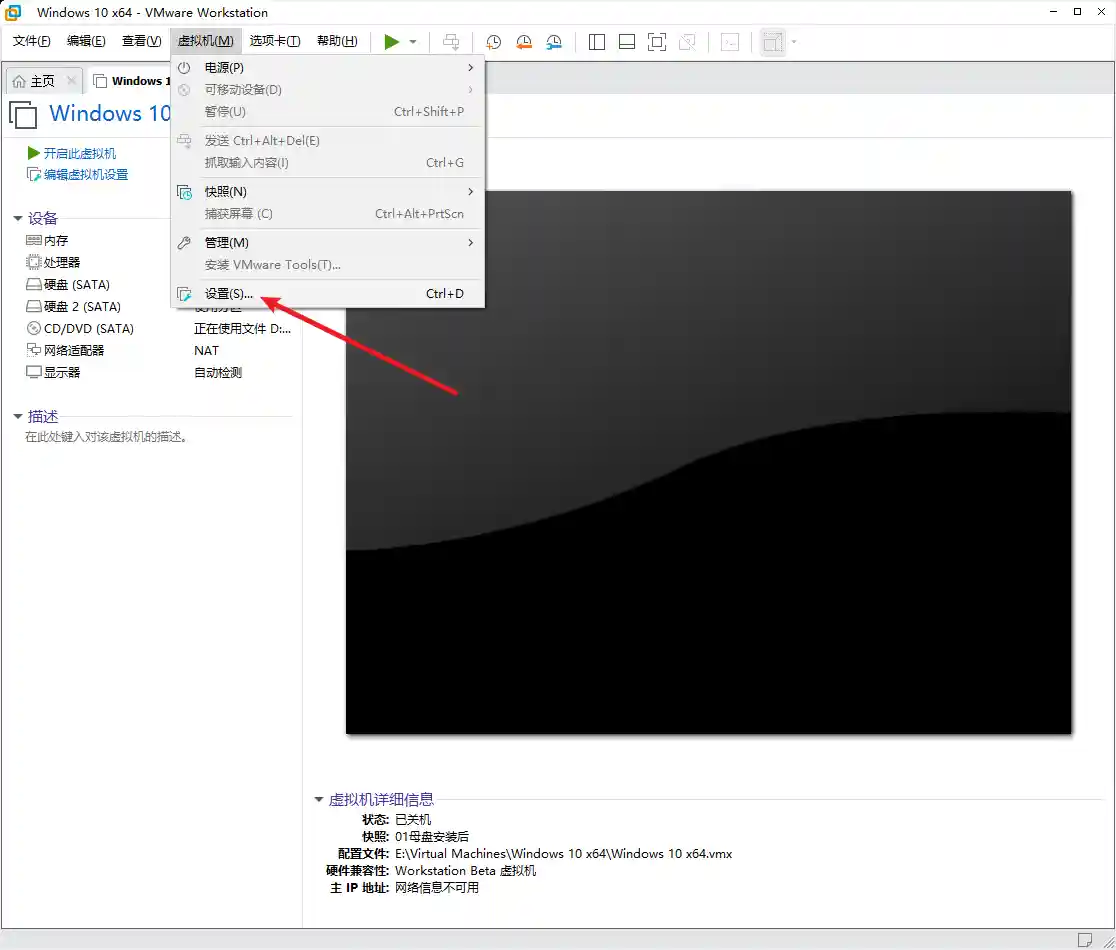This screenshot has width=1116, height=950.
Task: Toggle the library sidebar panel visibility
Action: [596, 42]
